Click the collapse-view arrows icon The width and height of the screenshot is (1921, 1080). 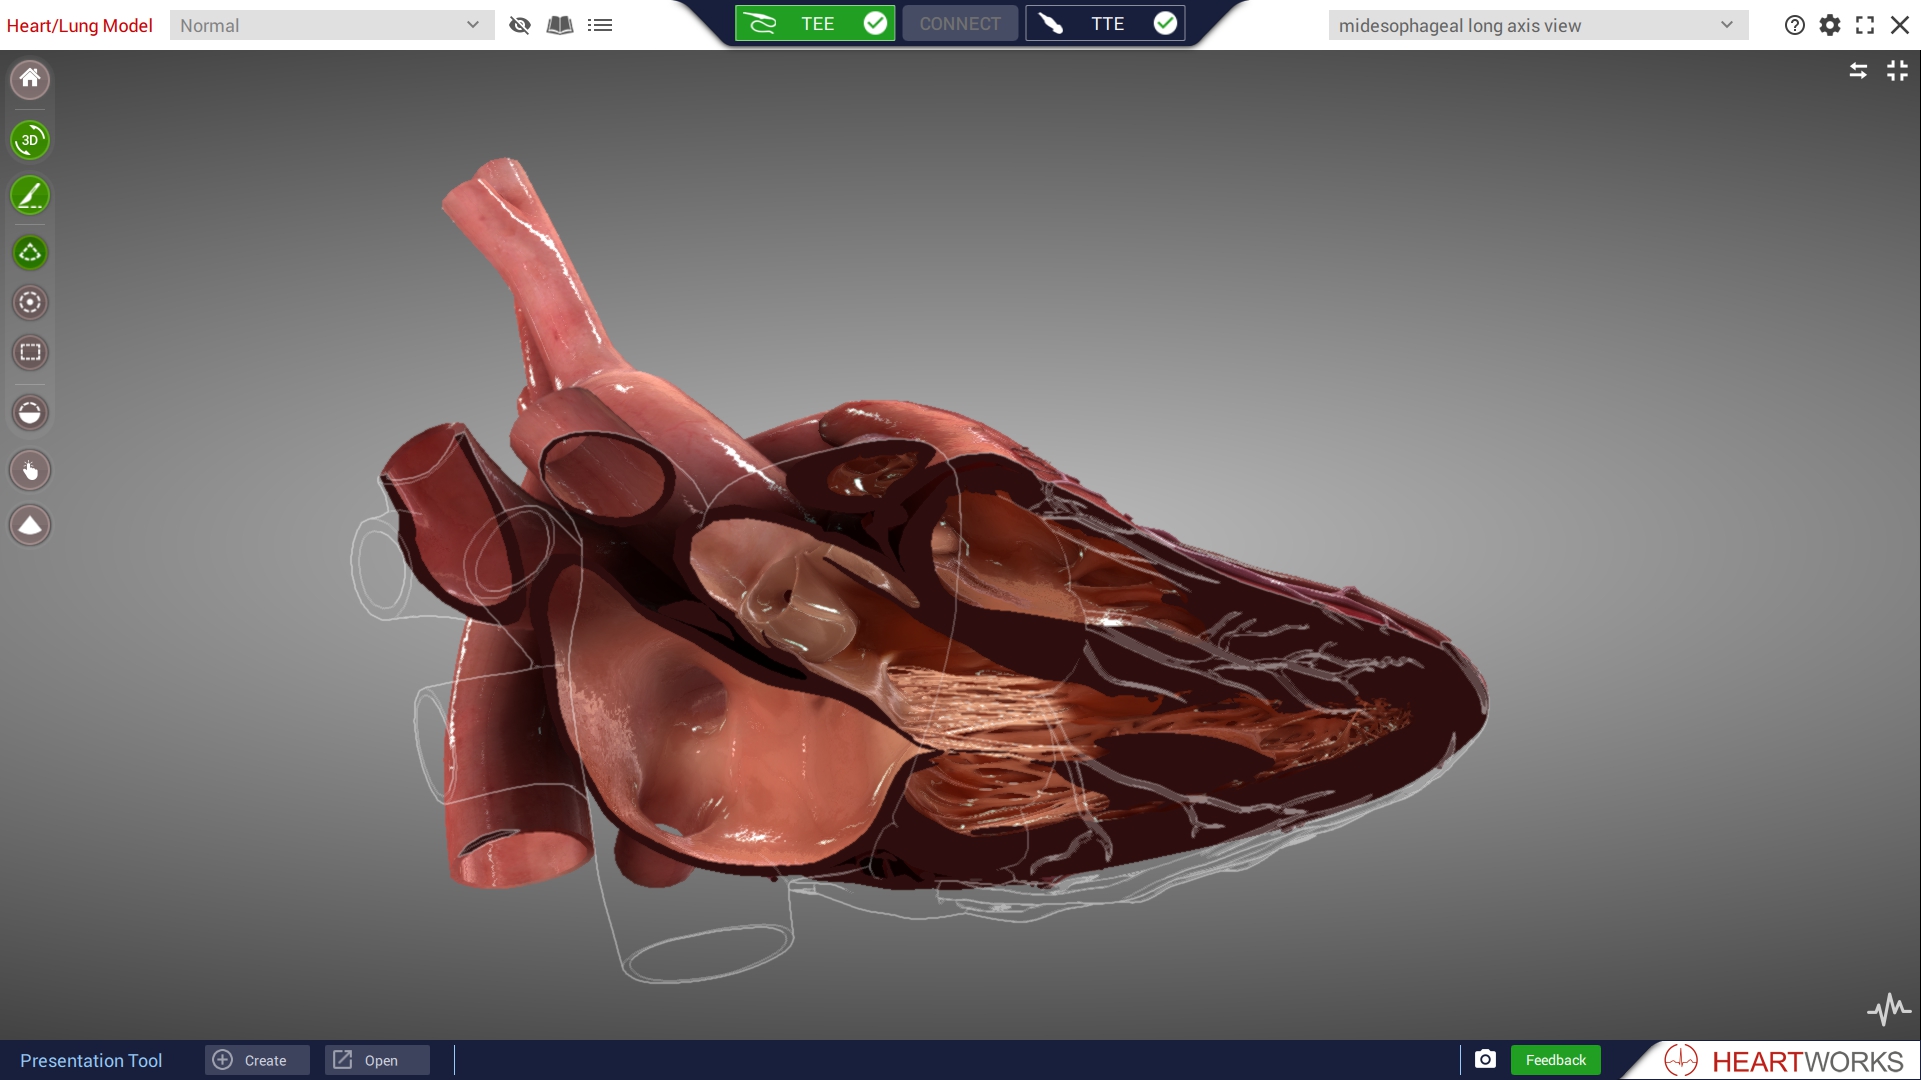coord(1897,71)
